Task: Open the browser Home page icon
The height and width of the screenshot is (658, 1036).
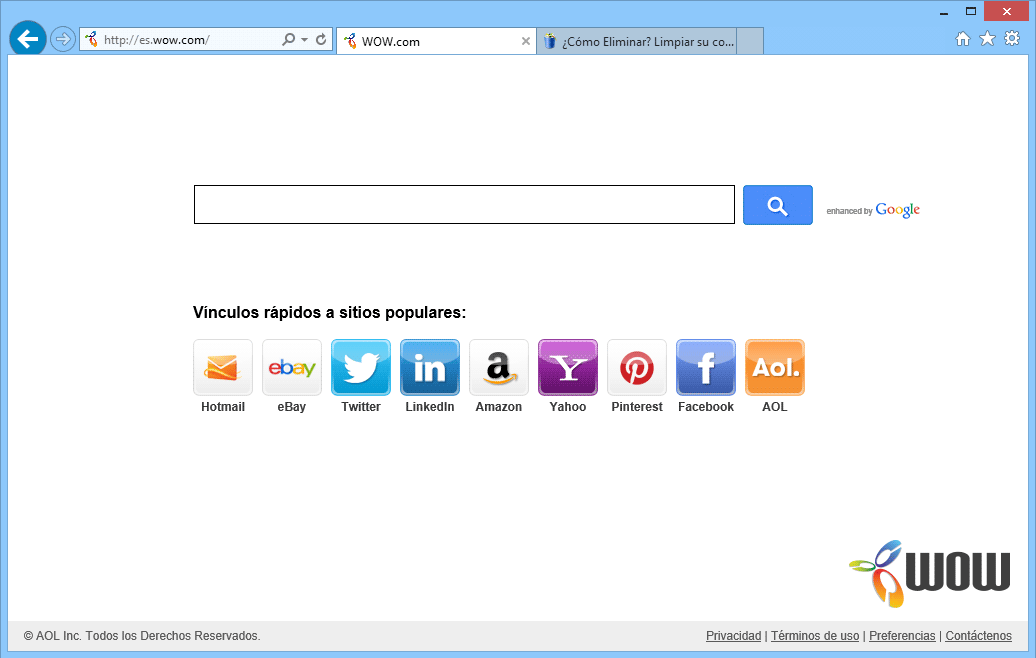Action: coord(963,39)
